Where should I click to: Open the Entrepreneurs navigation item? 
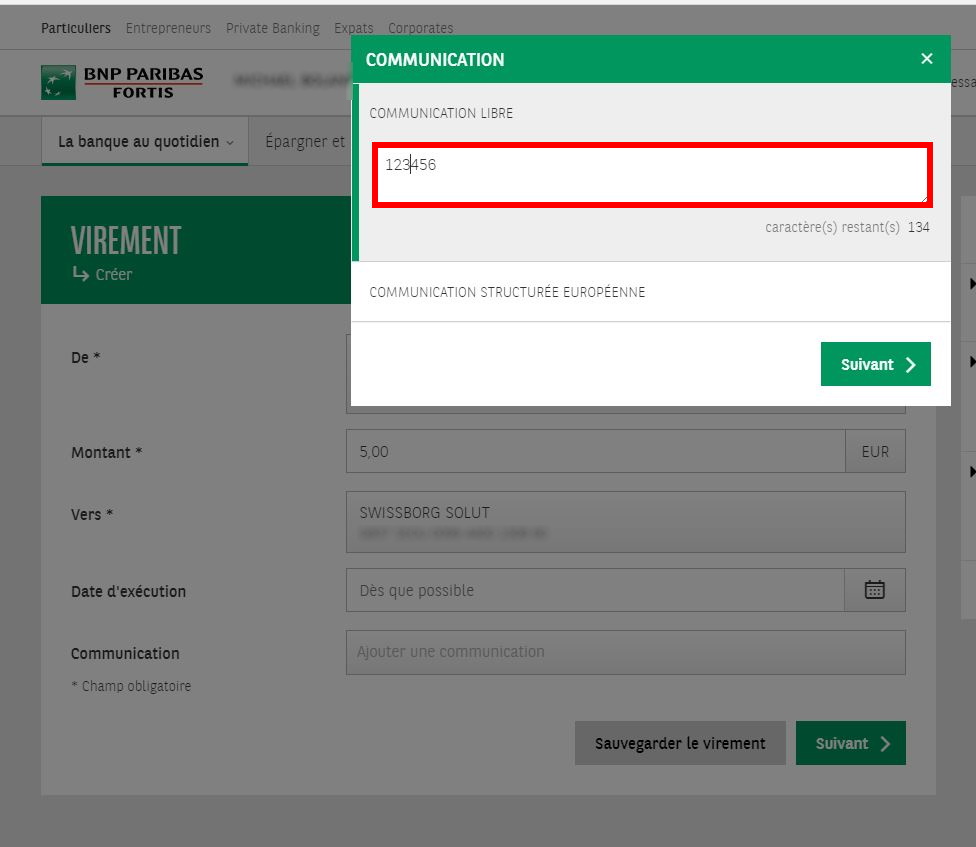[x=168, y=28]
